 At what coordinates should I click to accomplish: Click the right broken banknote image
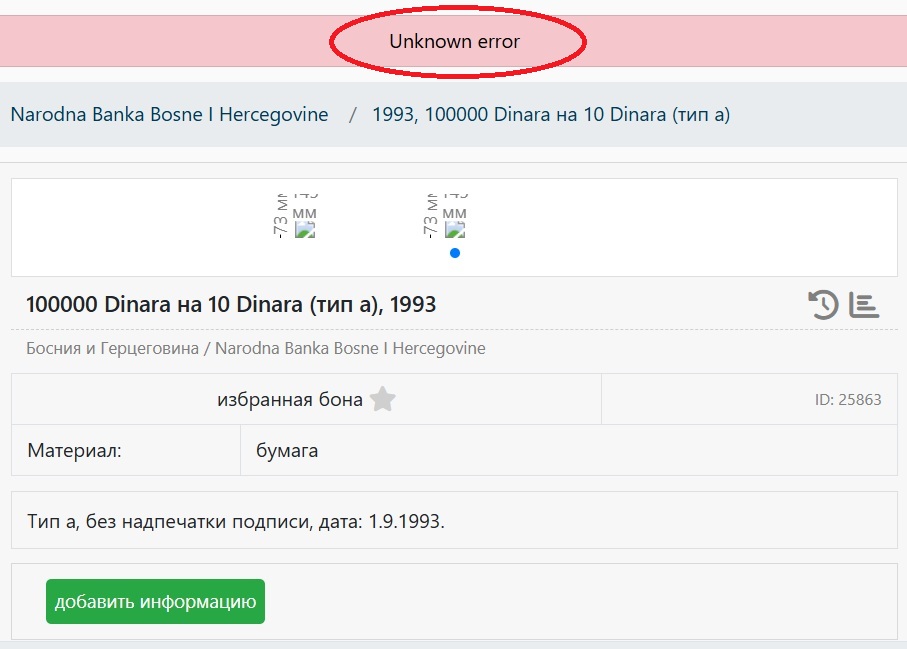pos(455,230)
